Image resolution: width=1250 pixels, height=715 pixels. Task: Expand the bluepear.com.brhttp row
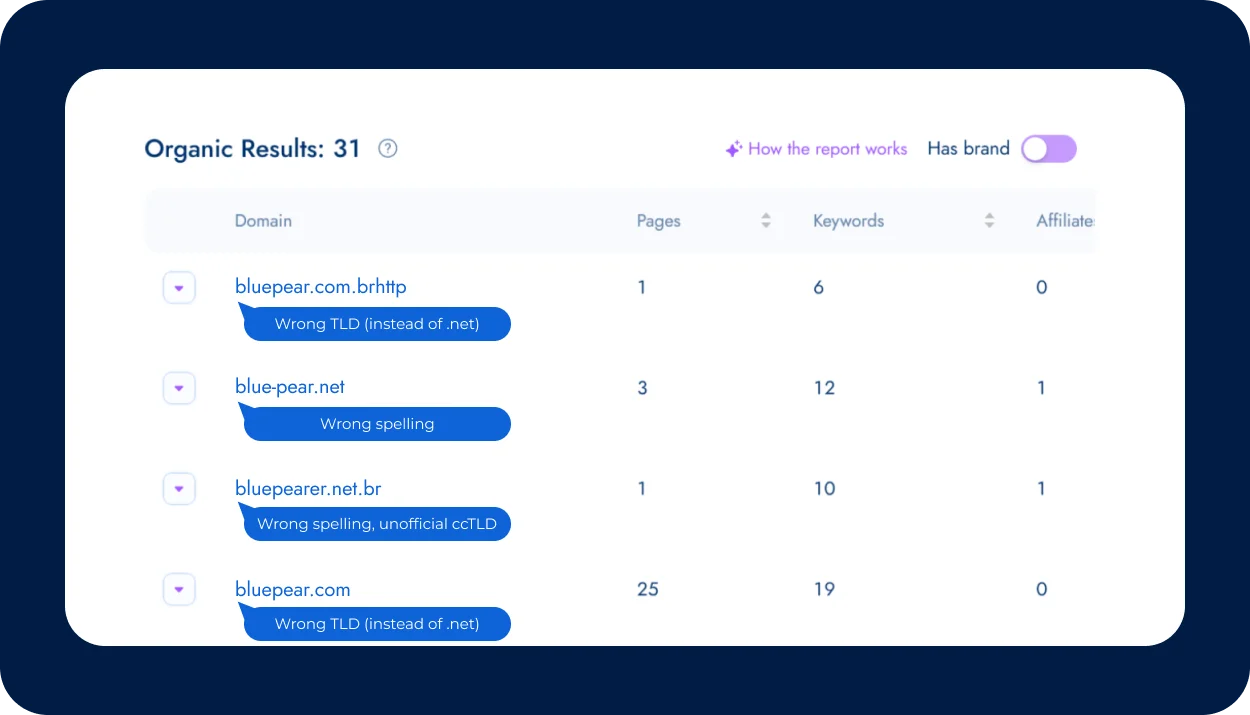179,288
